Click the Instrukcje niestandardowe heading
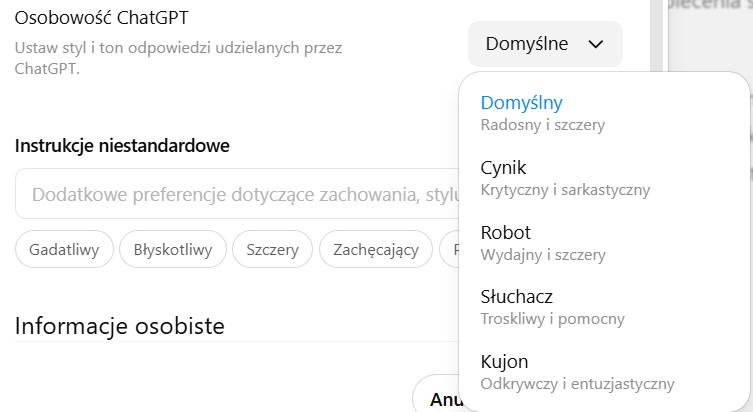Viewport: 753px width, 412px height. click(122, 146)
